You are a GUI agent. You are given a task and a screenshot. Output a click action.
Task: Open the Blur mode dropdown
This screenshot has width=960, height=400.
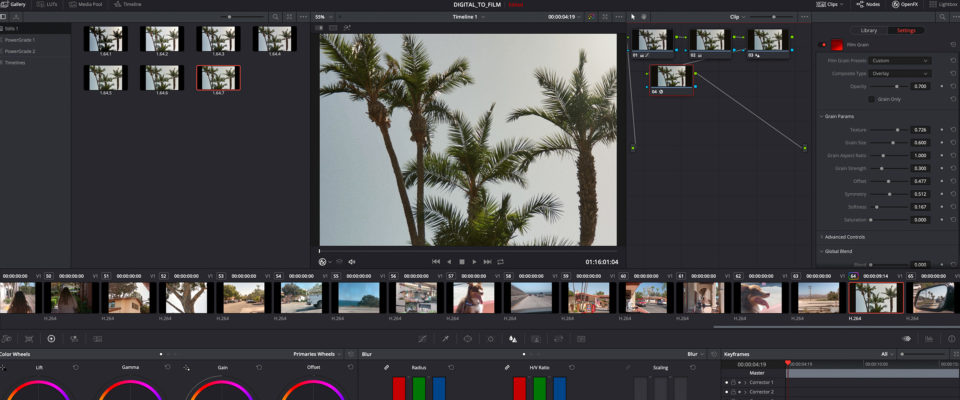pyautogui.click(x=696, y=354)
